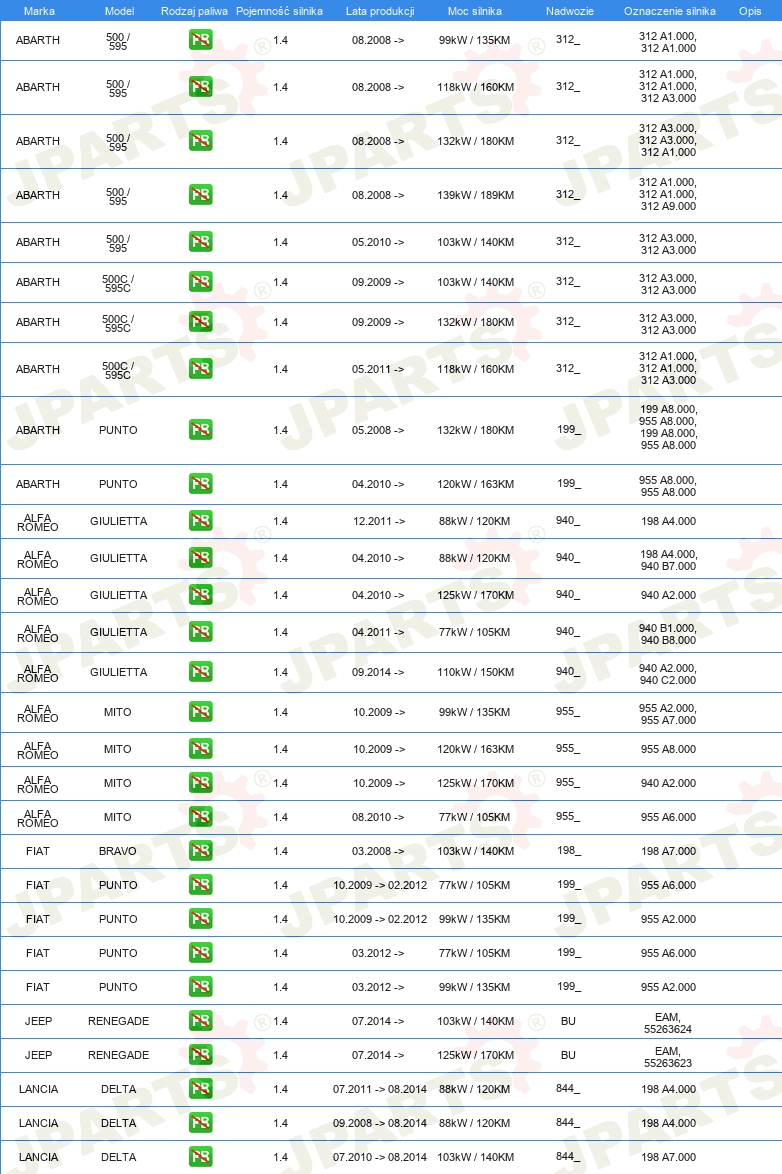
Task: Click the Pojemność silnika column header
Action: [x=279, y=11]
